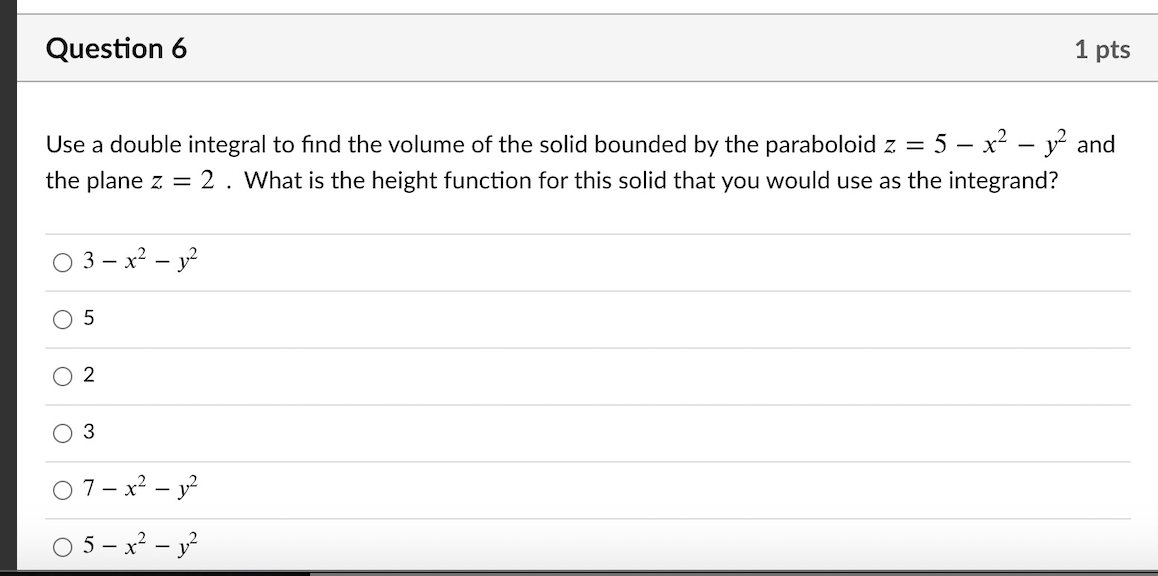This screenshot has height=576, width=1158.
Task: Select the answer option 7 − x² − y²
Action: pos(63,488)
